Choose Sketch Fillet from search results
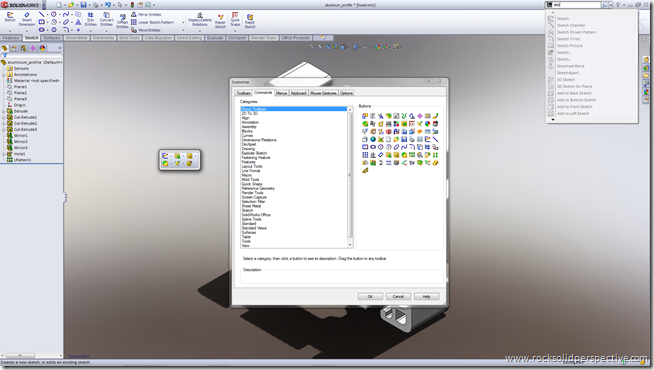The width and height of the screenshot is (654, 370). click(568, 39)
